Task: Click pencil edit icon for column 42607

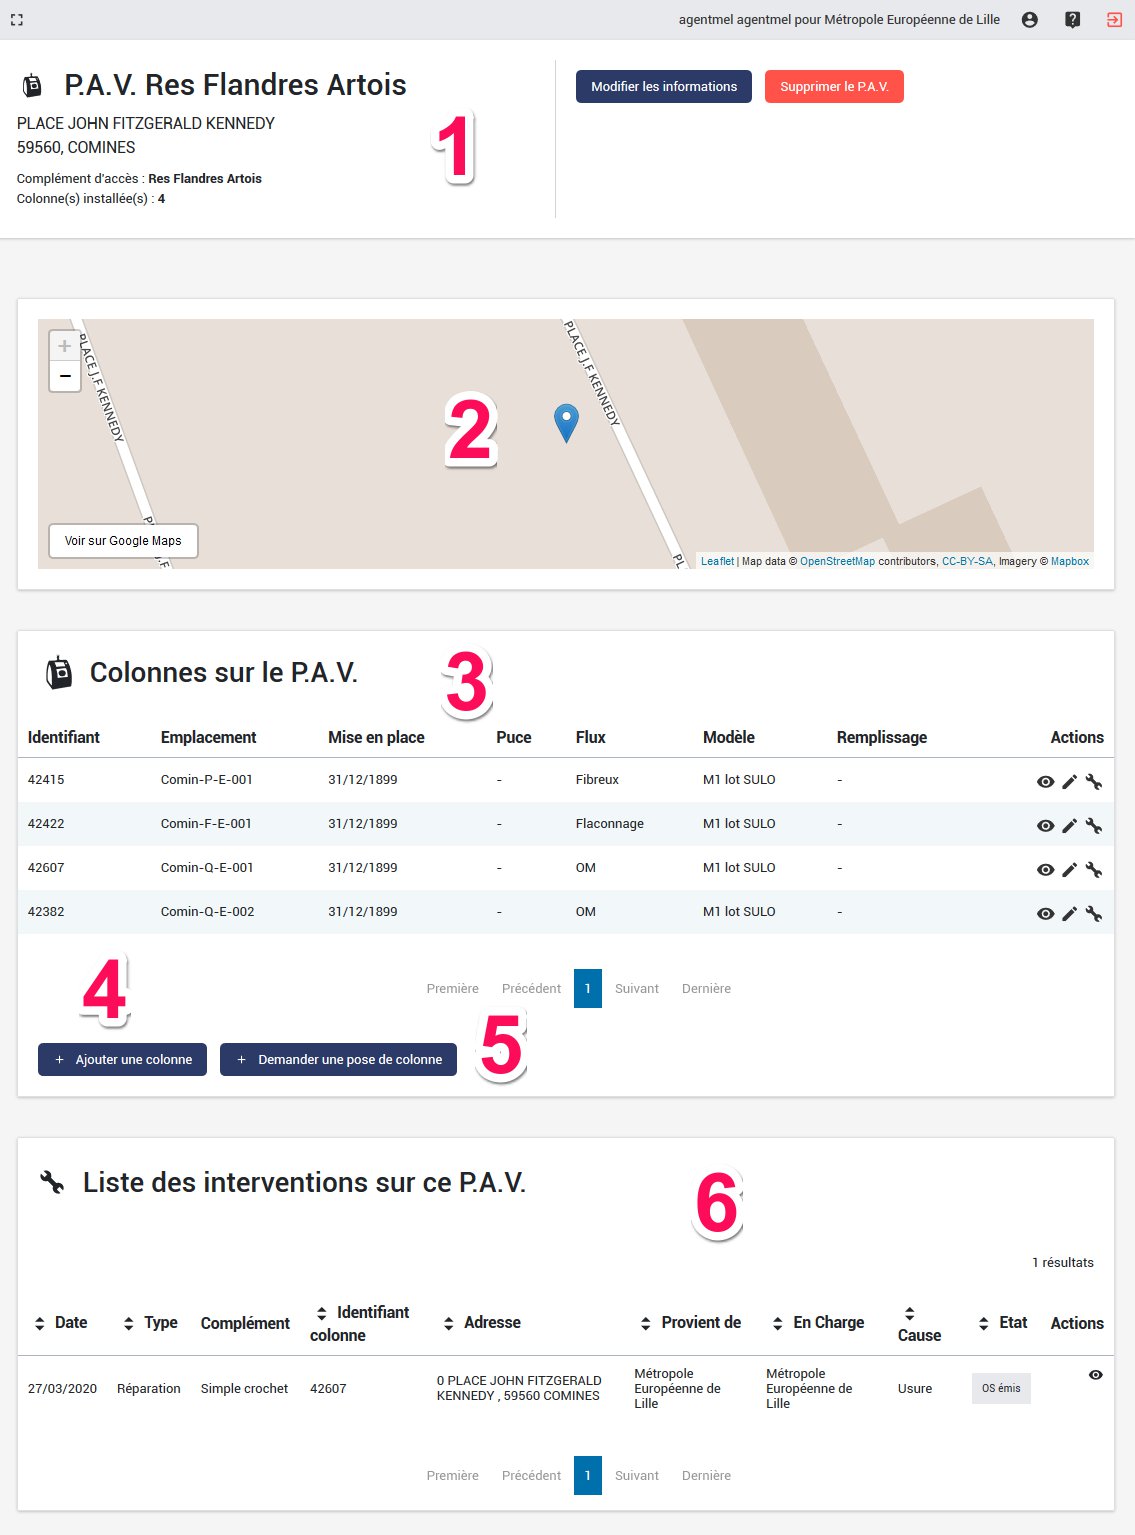Action: 1069,870
